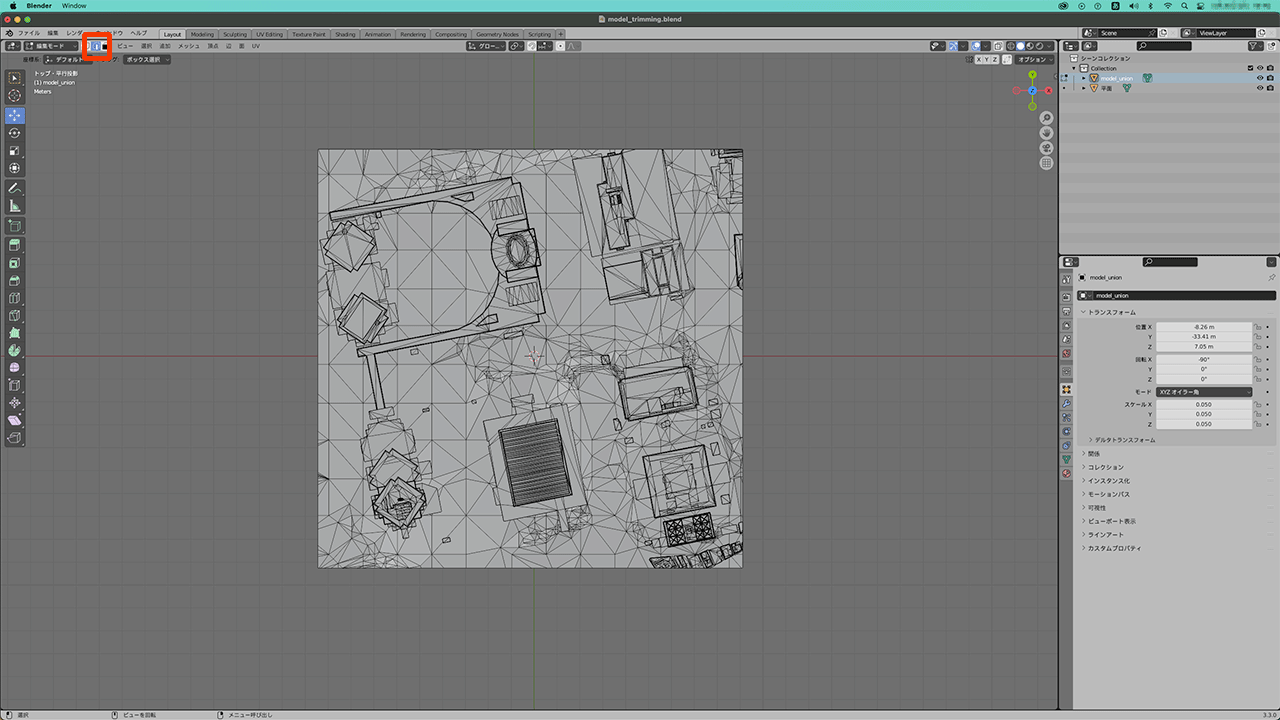Pick the Poly Build tool
The image size is (1280, 720).
point(14,333)
